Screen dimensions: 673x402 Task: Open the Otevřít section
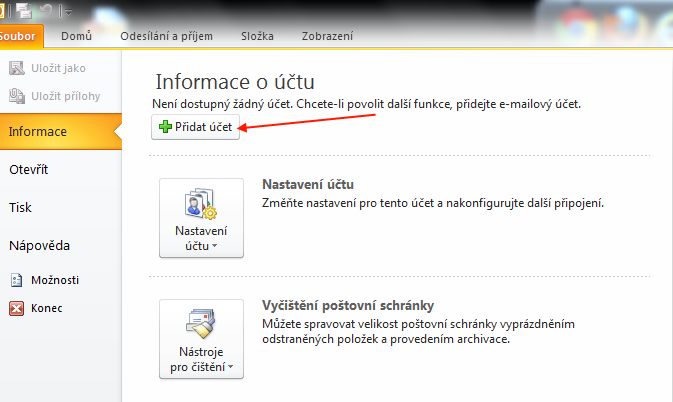click(28, 169)
